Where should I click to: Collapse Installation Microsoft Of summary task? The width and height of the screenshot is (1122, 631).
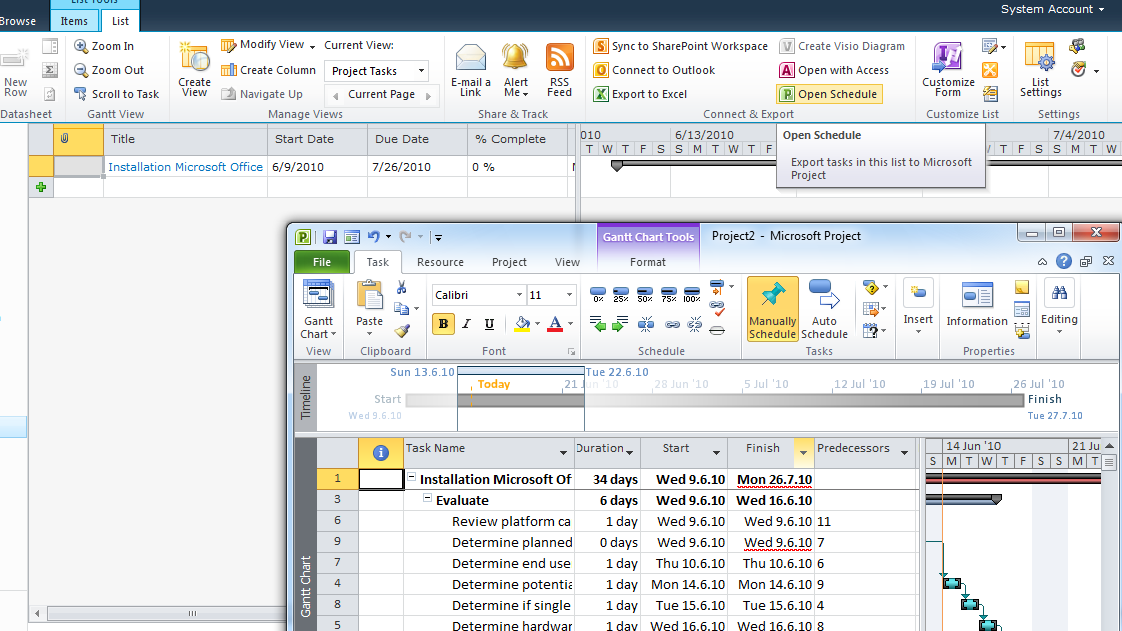tap(411, 476)
